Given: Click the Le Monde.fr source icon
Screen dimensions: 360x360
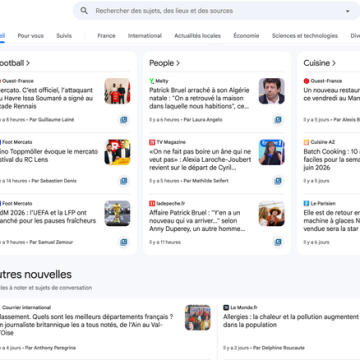Looking at the screenshot, I should pos(226,307).
